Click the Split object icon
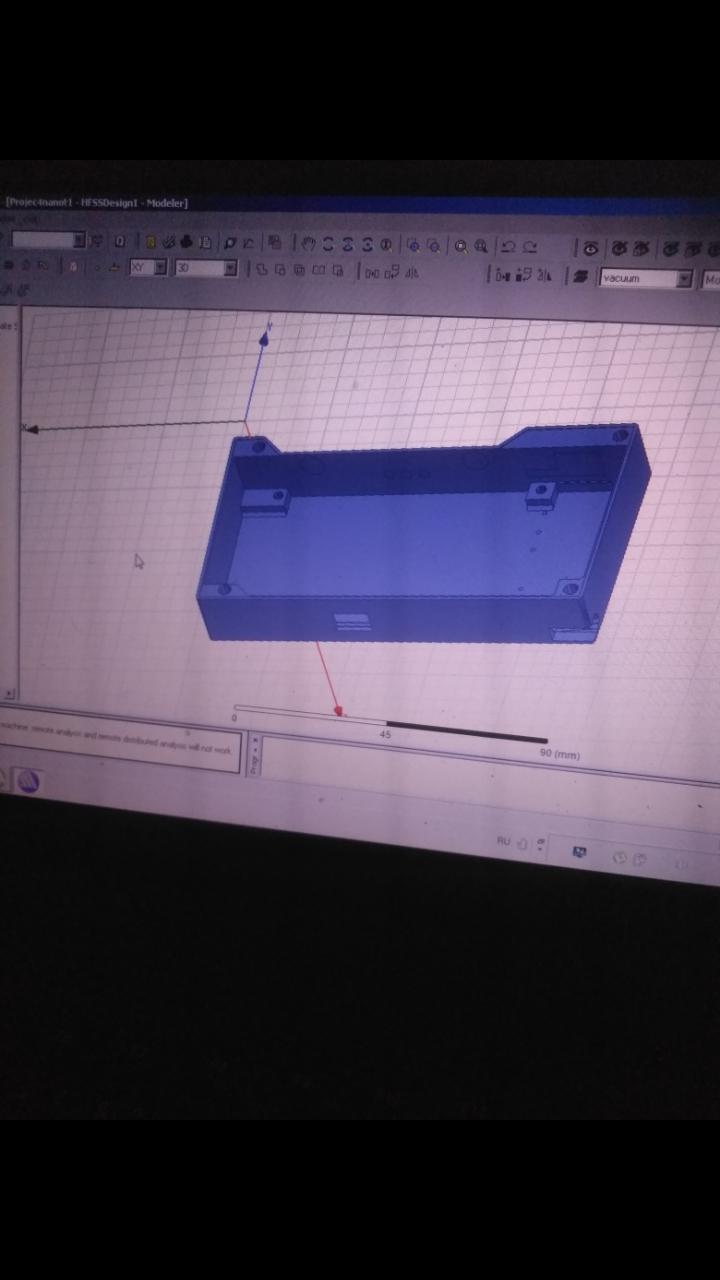 click(x=318, y=270)
